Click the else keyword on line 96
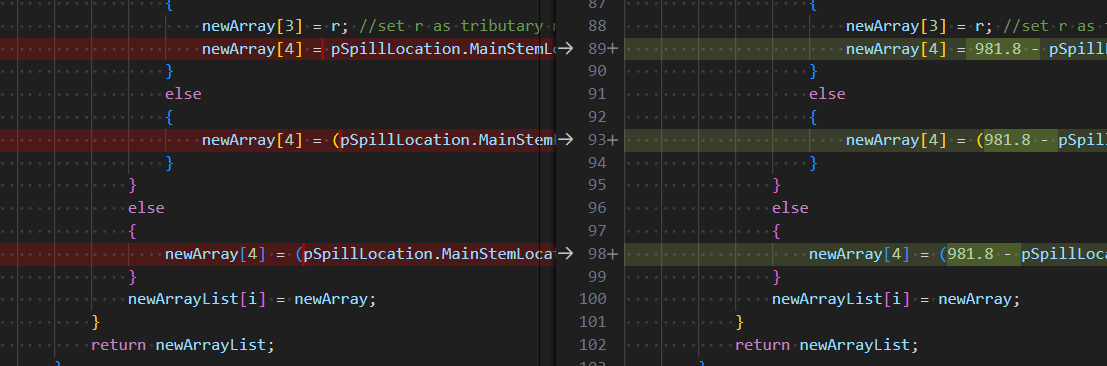This screenshot has width=1107, height=366. coord(790,208)
